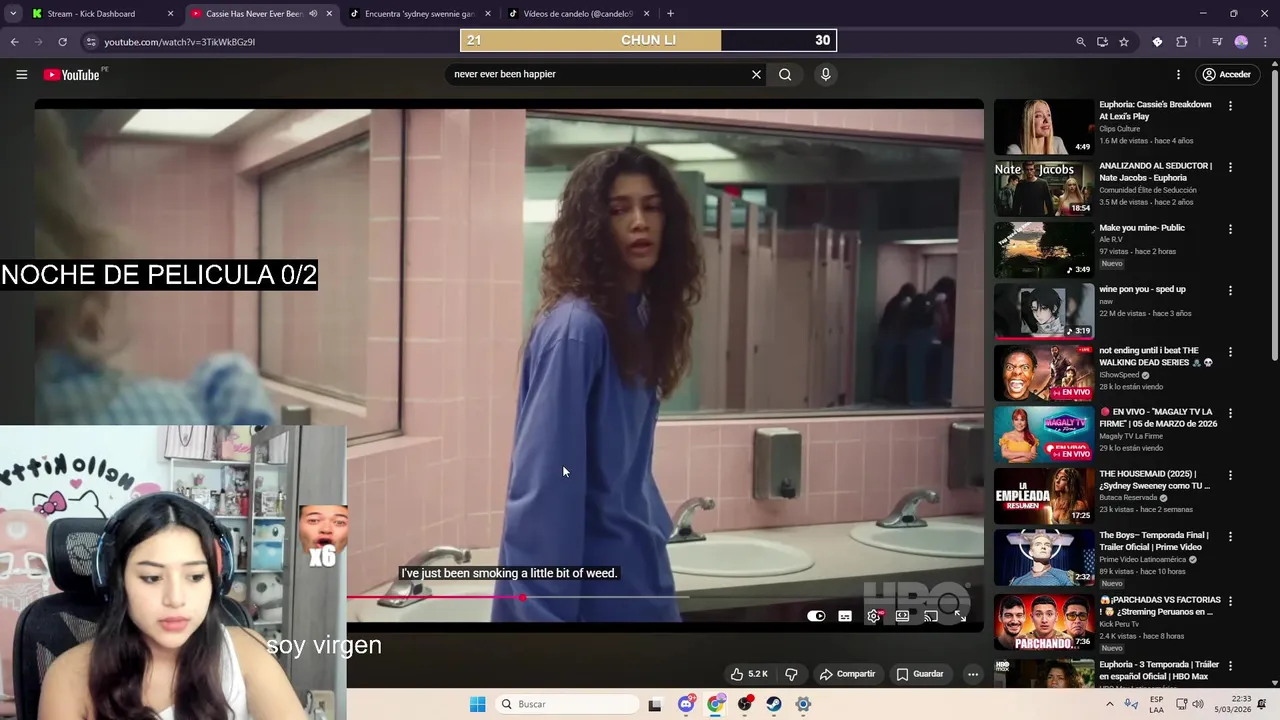Image resolution: width=1280 pixels, height=720 pixels.
Task: Run search with magnifier button
Action: coord(785,74)
